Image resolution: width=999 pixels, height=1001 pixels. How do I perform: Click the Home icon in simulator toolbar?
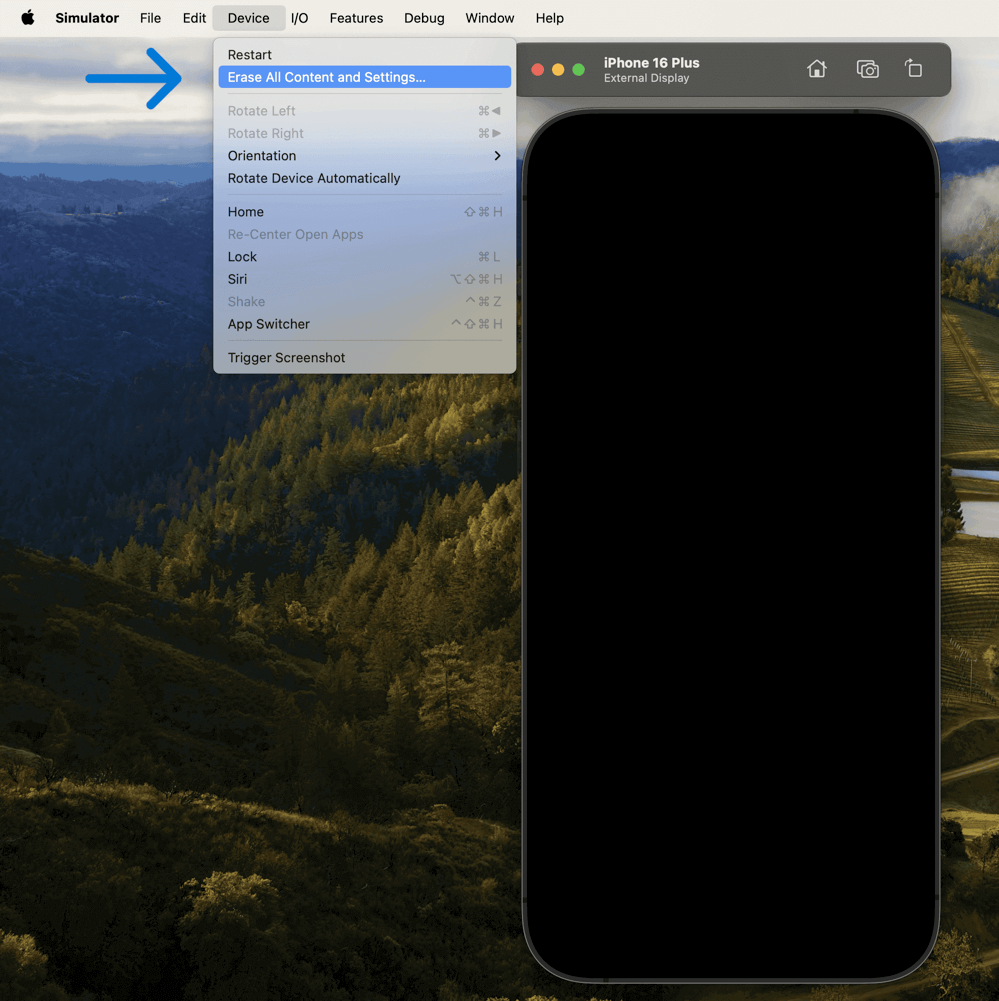(817, 69)
